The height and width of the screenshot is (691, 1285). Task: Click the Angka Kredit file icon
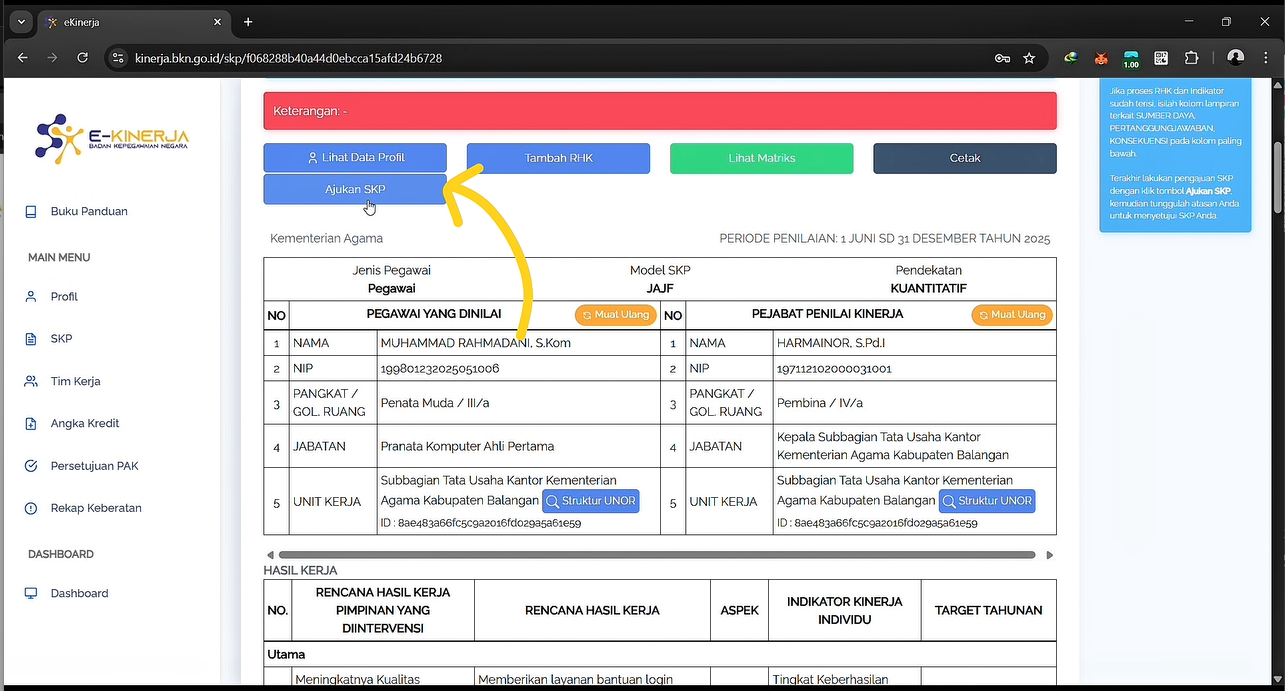31,424
